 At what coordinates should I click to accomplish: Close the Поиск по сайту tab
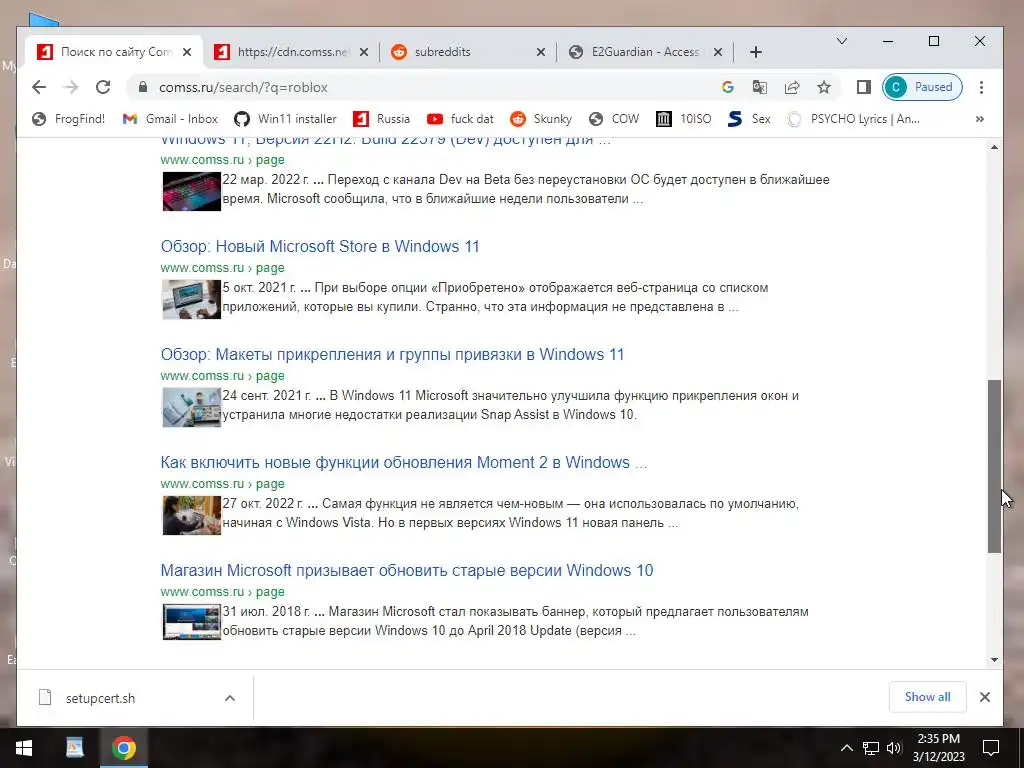187,52
